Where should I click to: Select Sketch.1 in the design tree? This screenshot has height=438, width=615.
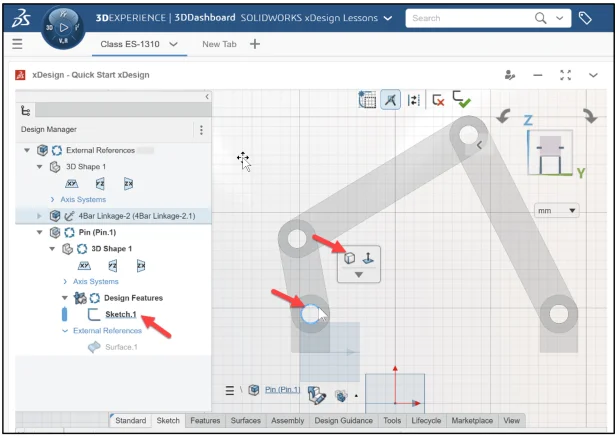[120, 314]
